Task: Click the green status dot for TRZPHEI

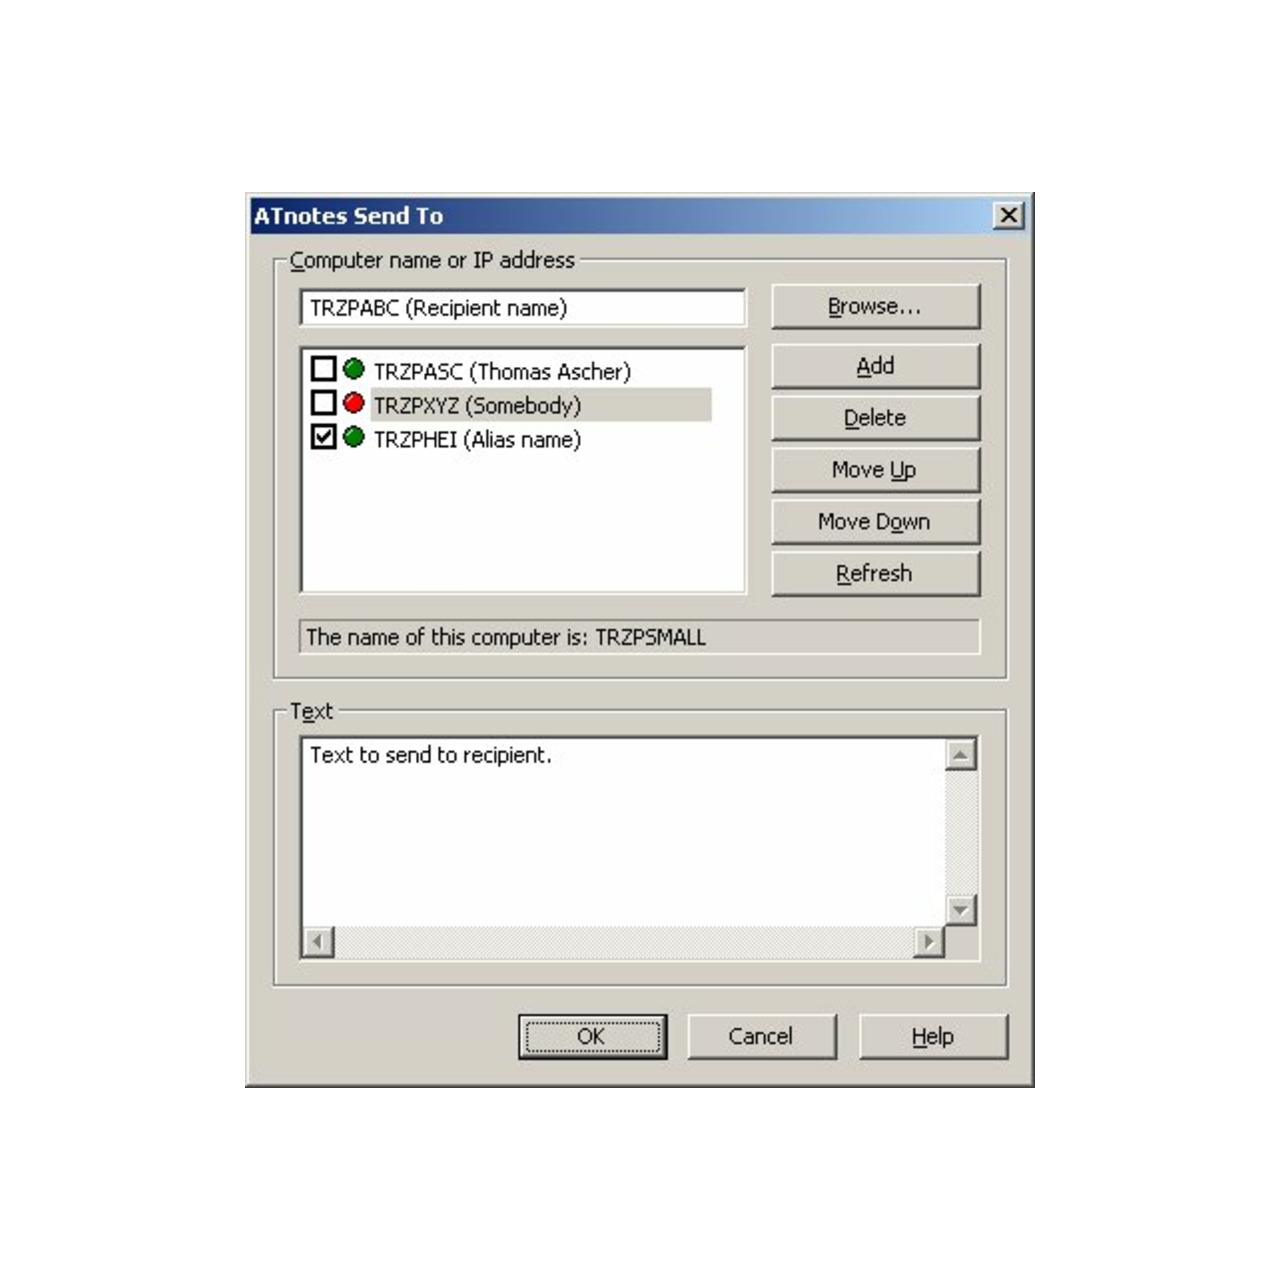Action: [x=353, y=437]
